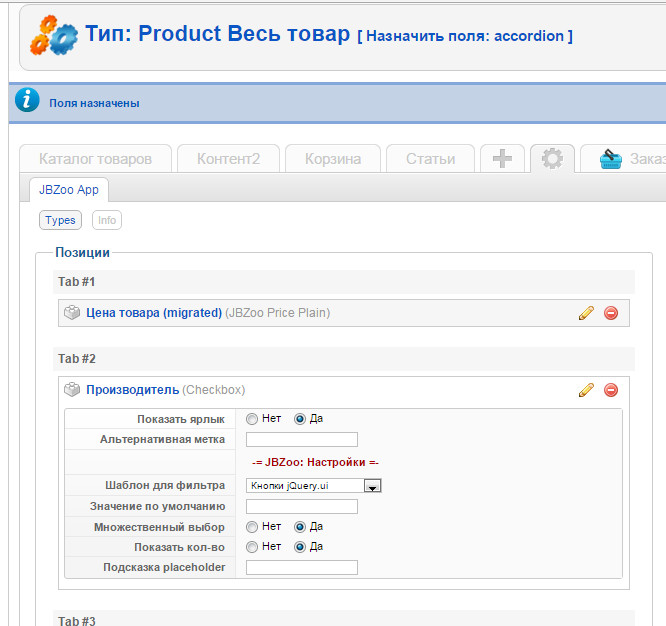Select Нет for Множественный выбор
Viewport: 666px width, 626px height.
point(252,526)
